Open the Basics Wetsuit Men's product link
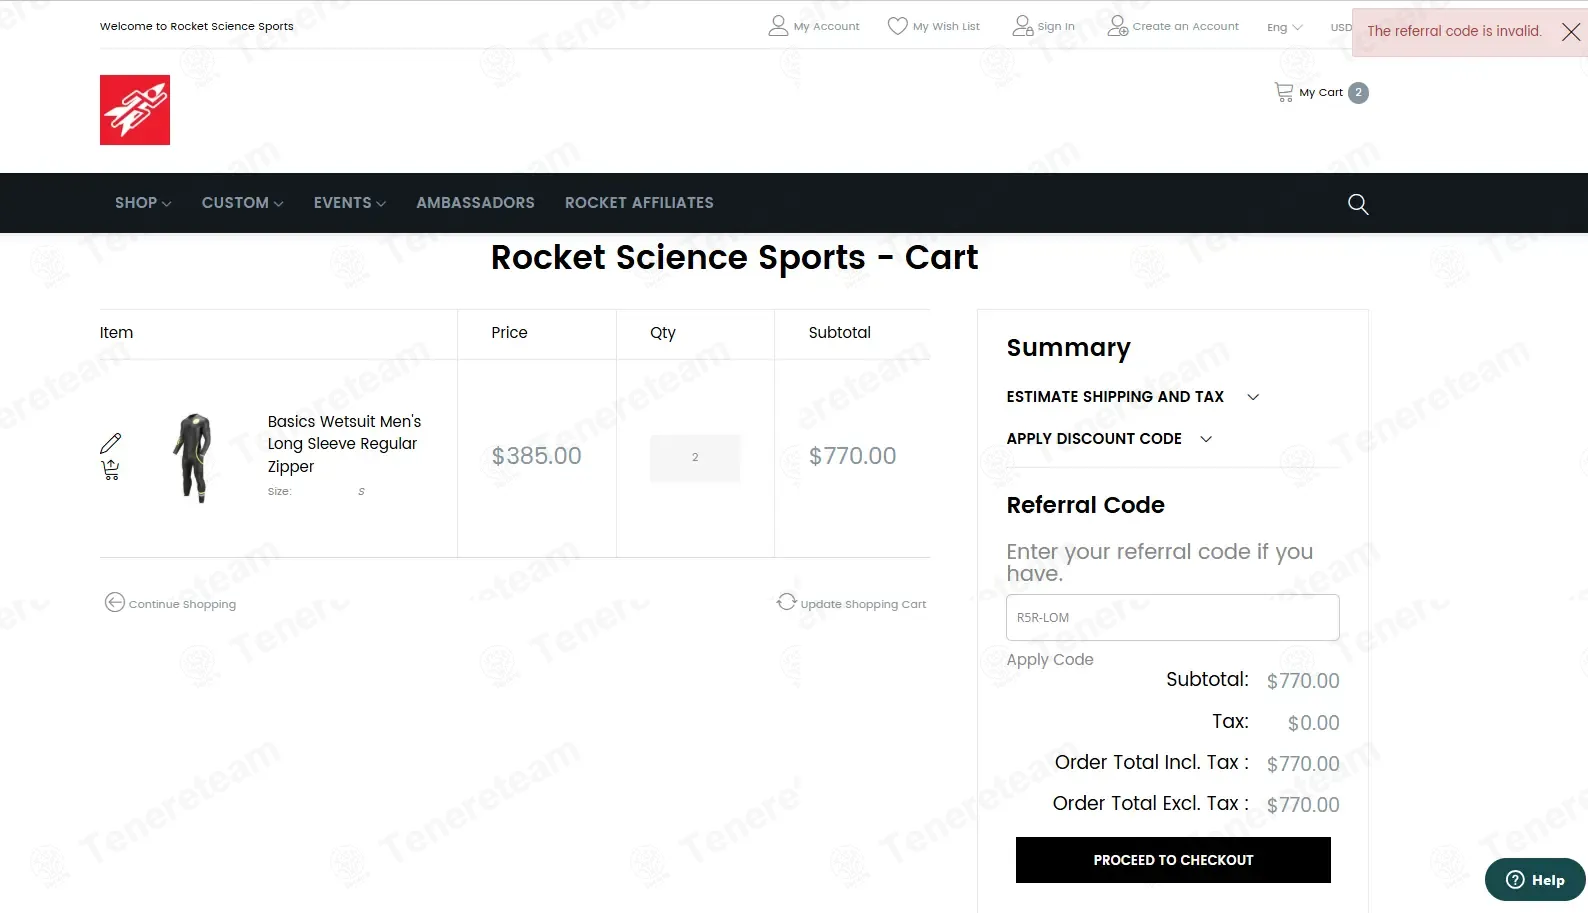The width and height of the screenshot is (1588, 913). pos(344,444)
